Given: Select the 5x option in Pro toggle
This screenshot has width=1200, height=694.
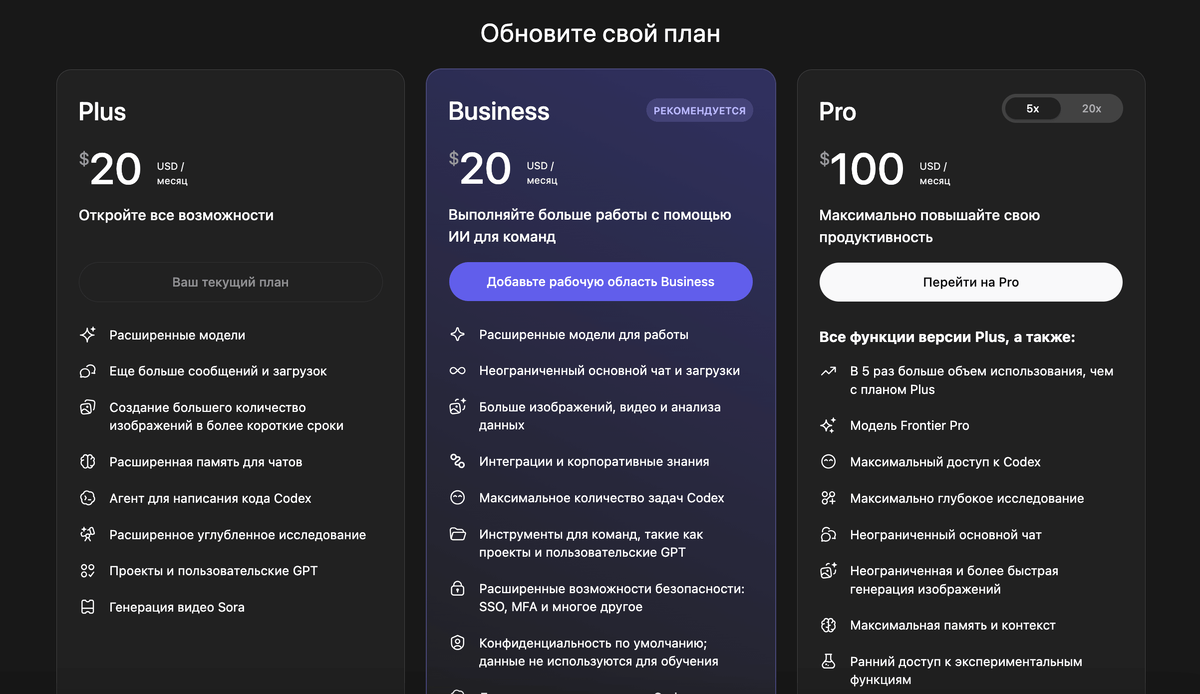Looking at the screenshot, I should point(1032,109).
